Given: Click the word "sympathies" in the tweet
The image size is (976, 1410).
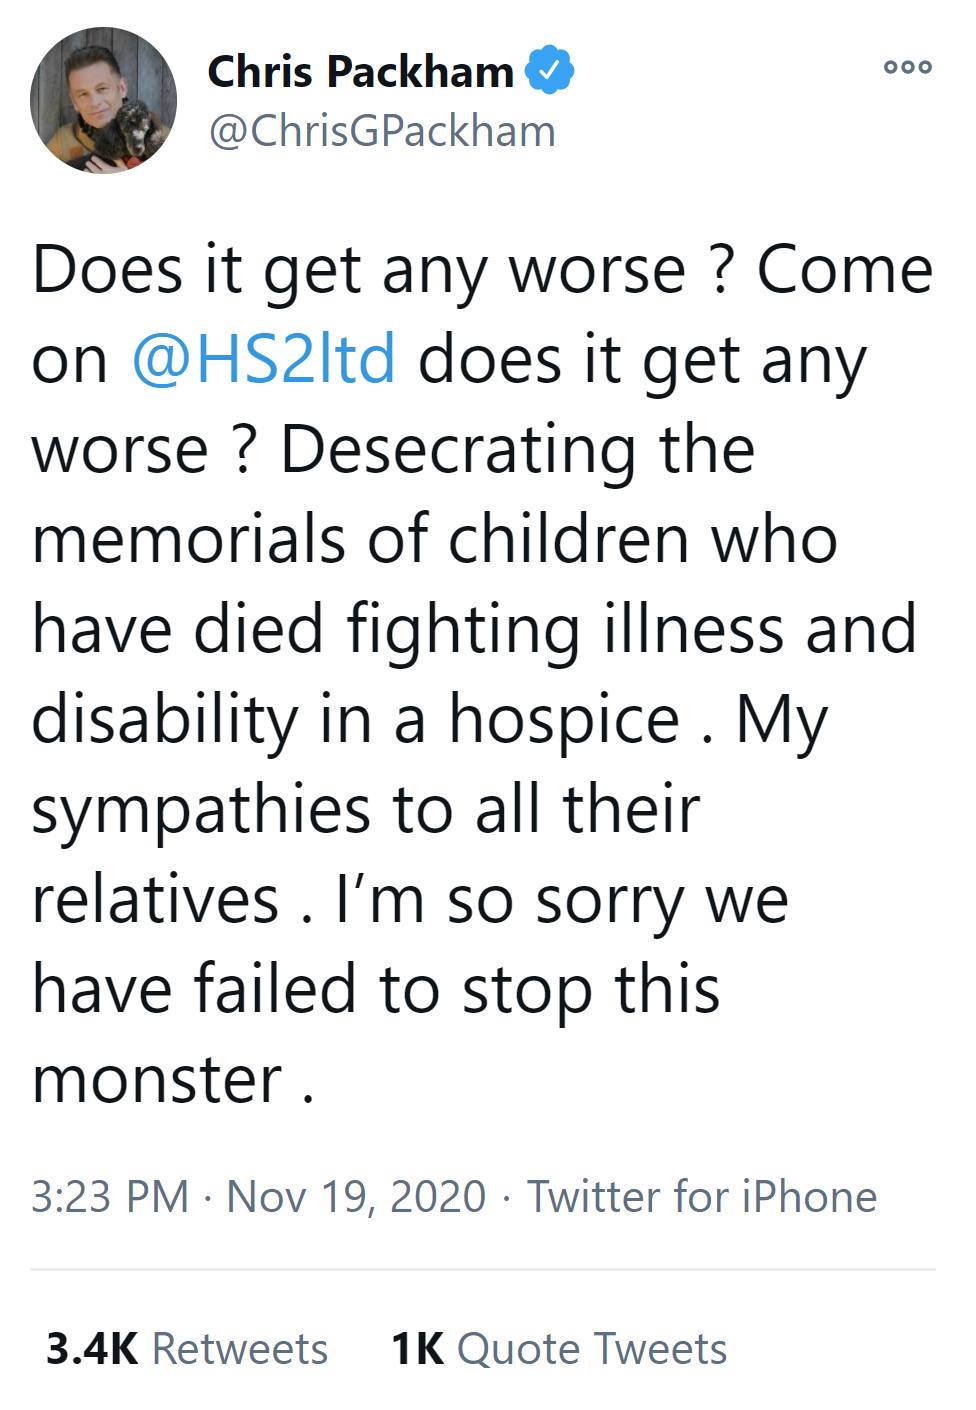Looking at the screenshot, I should coord(202,810).
